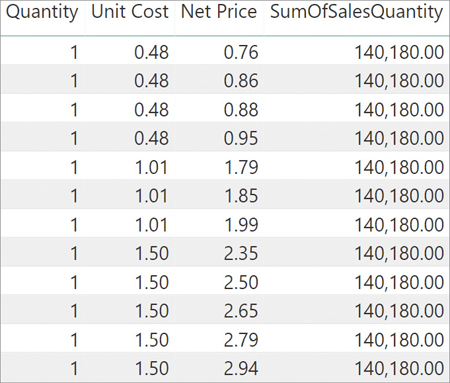Screen dimensions: 450x383
Task: Click Net Price value 1.99
Action: (241, 225)
